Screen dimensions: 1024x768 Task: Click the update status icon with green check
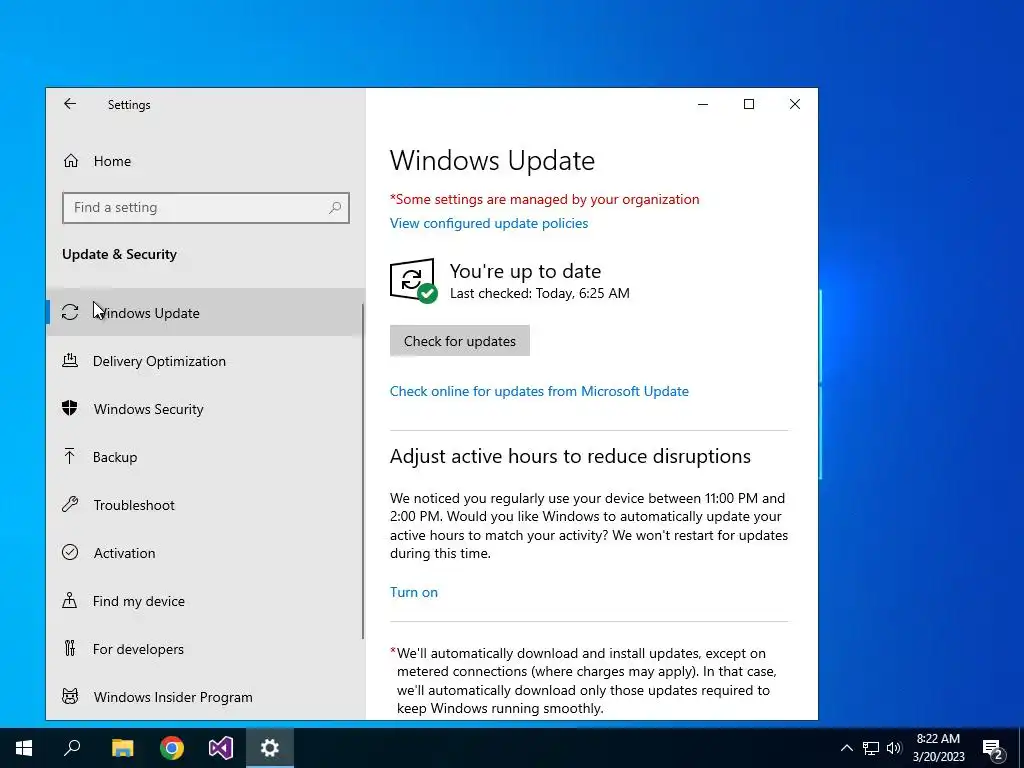click(413, 281)
